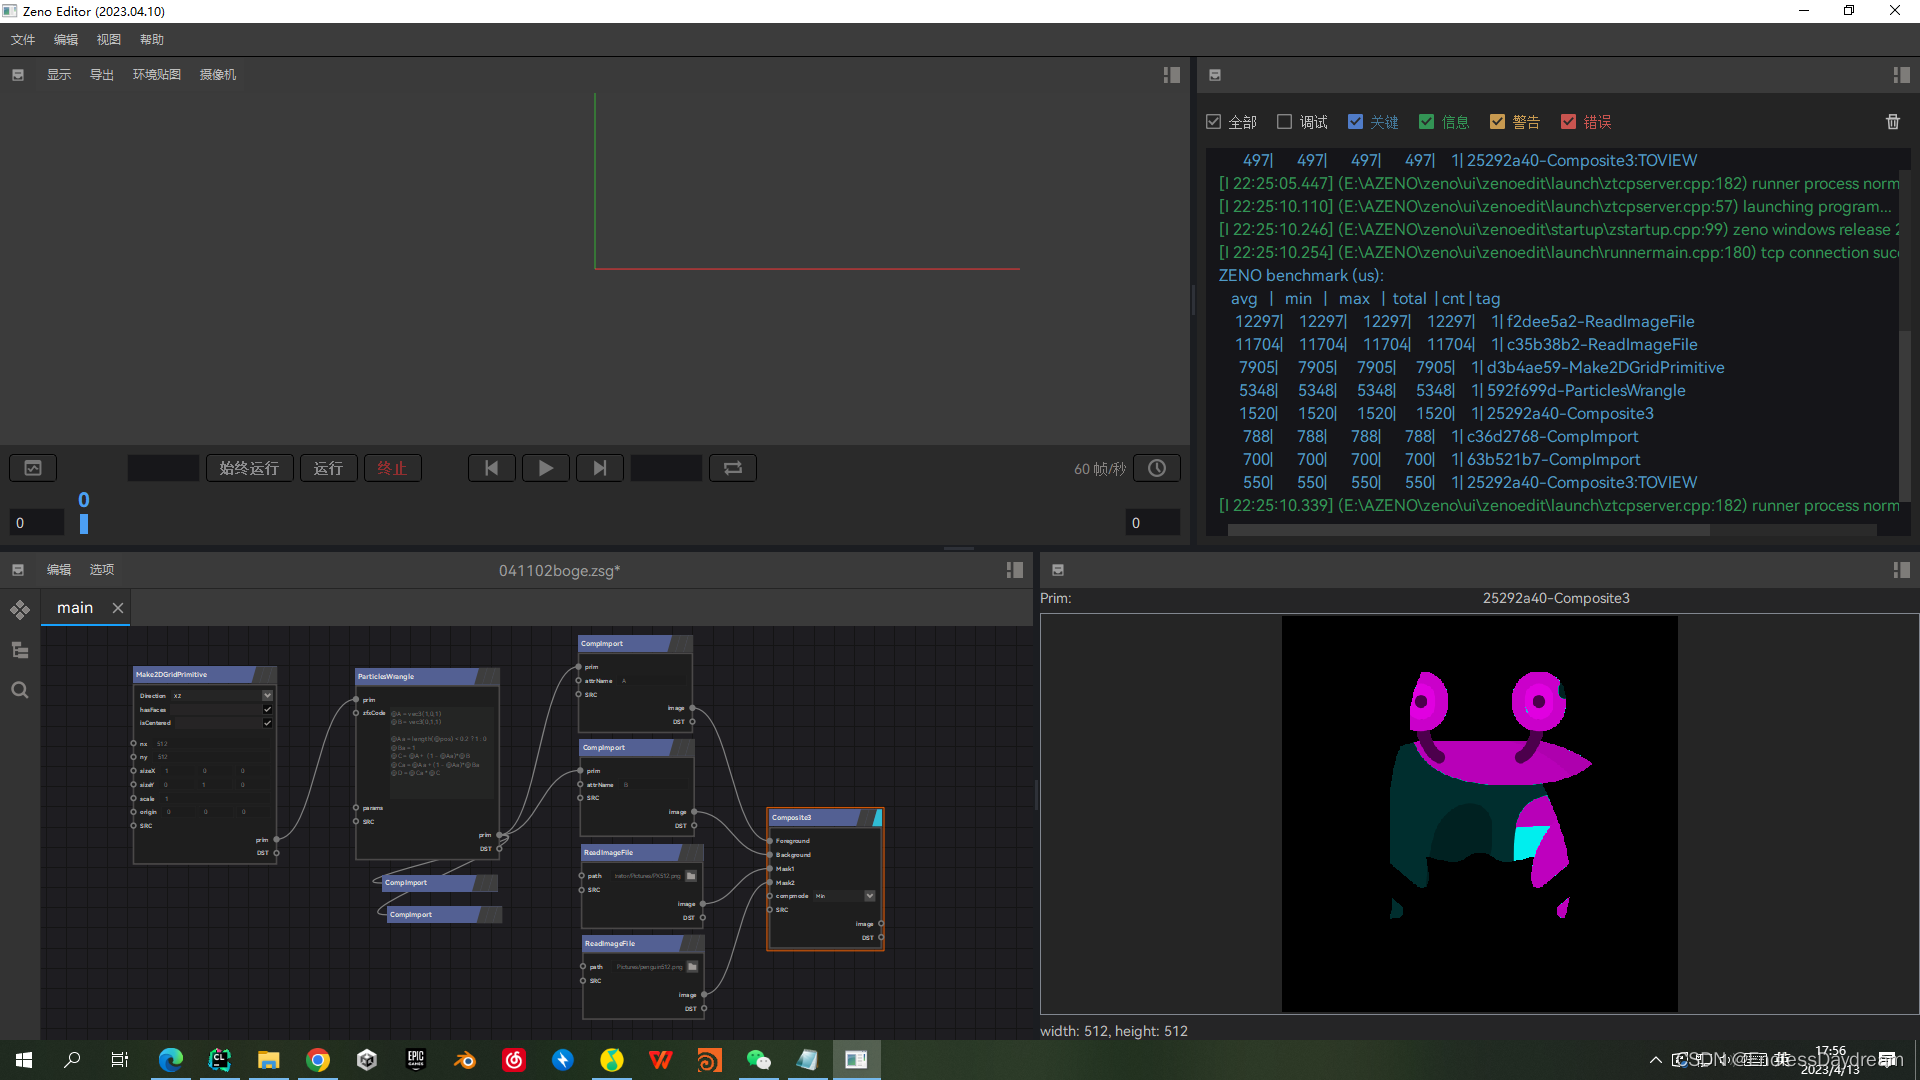Click the clock icon next to the frame rate
The height and width of the screenshot is (1080, 1920).
[1157, 467]
